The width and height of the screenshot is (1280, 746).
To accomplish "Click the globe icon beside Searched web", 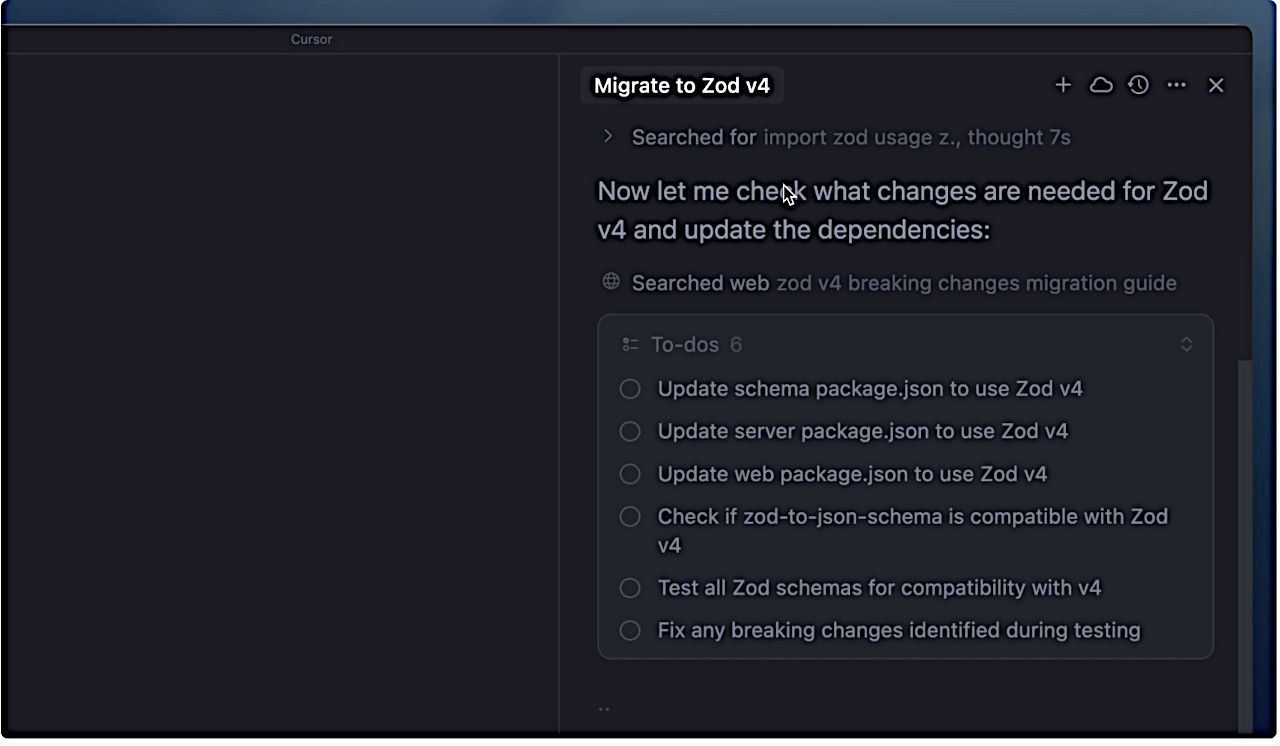I will [611, 282].
